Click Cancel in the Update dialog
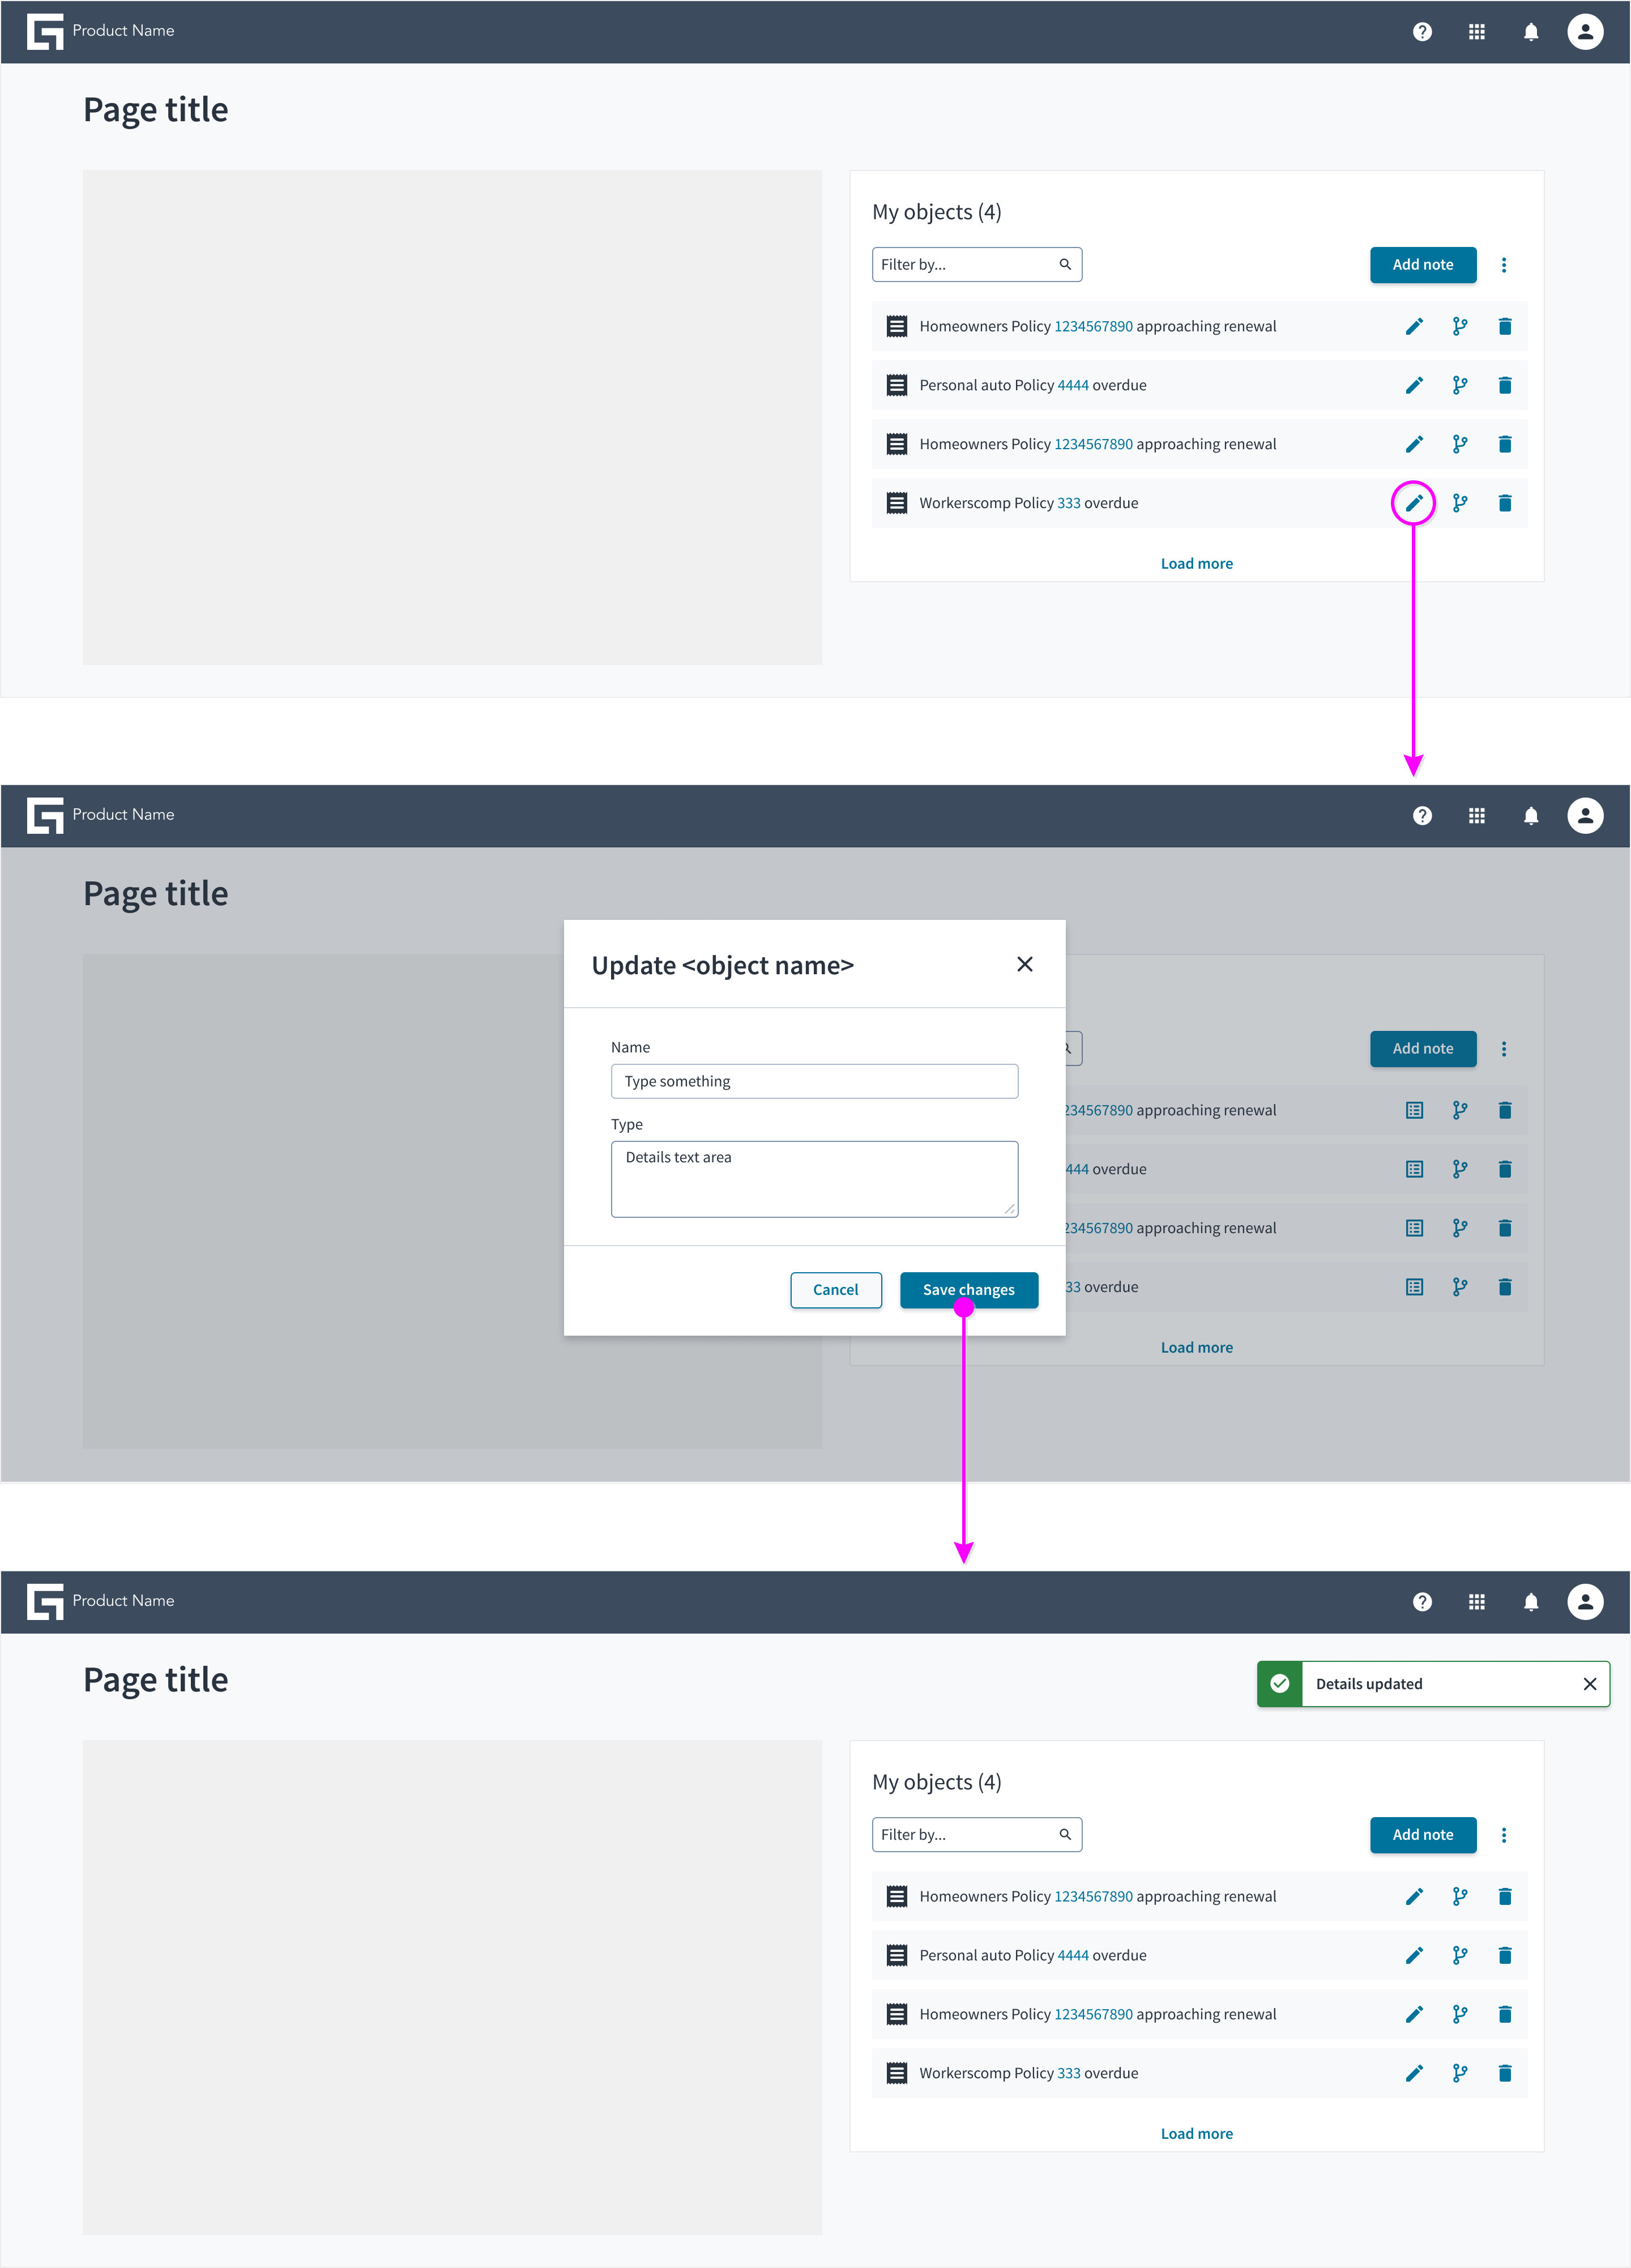Viewport: 1631px width, 2268px height. point(835,1290)
